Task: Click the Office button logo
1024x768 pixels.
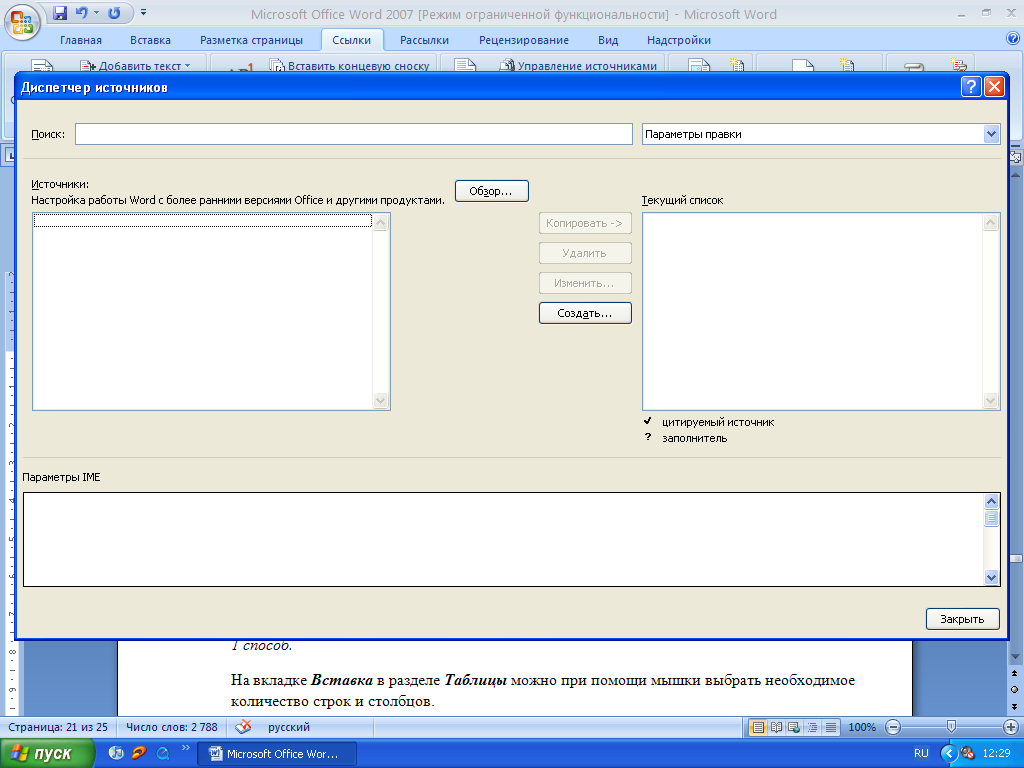Action: pyautogui.click(x=22, y=22)
